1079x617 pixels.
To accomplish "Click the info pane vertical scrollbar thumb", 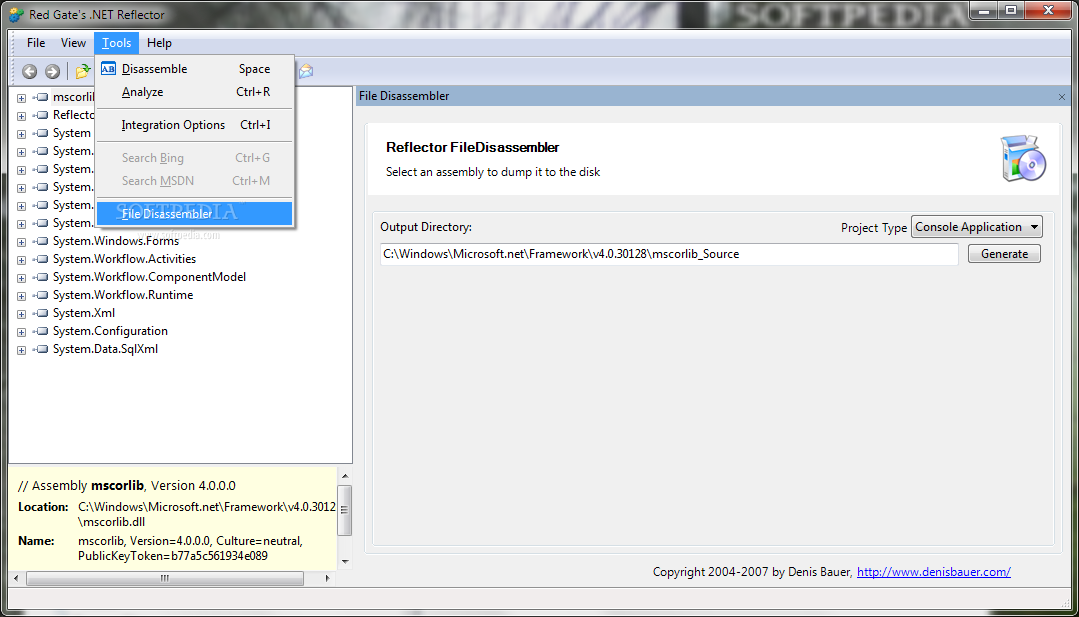I will click(345, 510).
